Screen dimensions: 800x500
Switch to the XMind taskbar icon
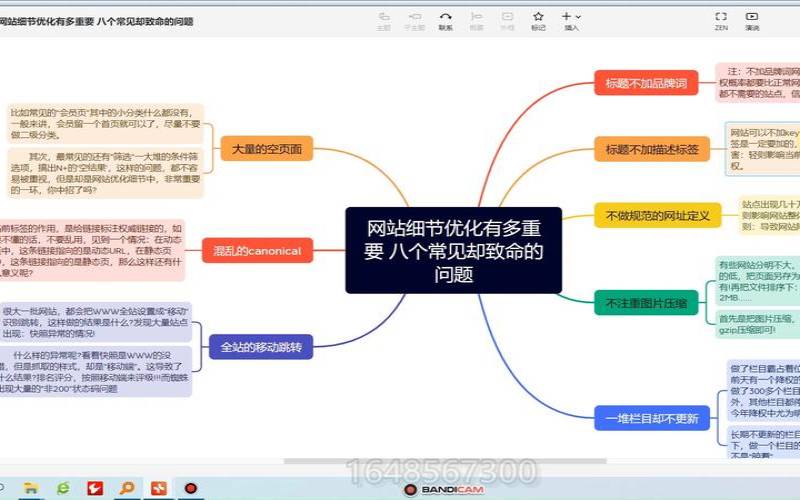click(x=159, y=488)
